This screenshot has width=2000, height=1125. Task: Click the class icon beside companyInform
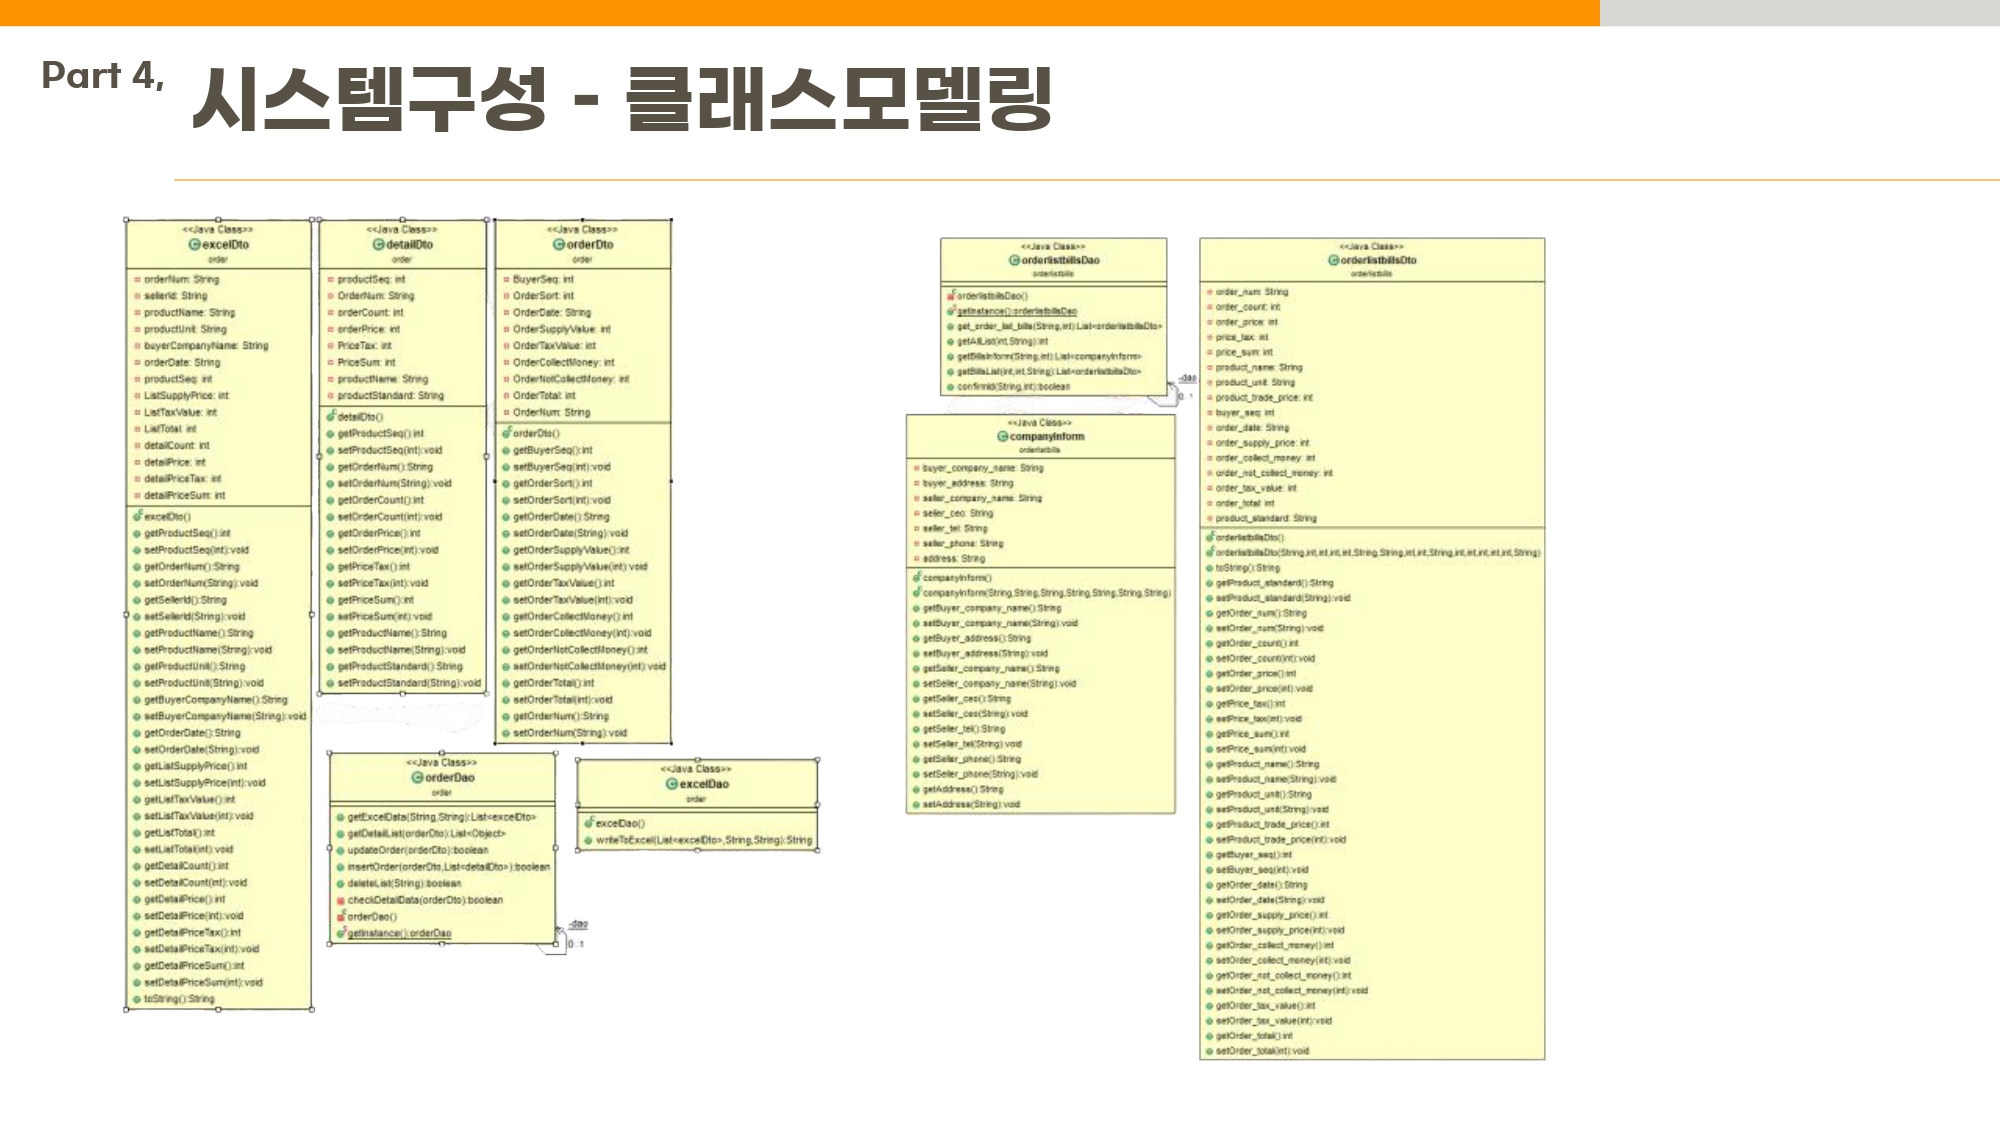[1002, 437]
